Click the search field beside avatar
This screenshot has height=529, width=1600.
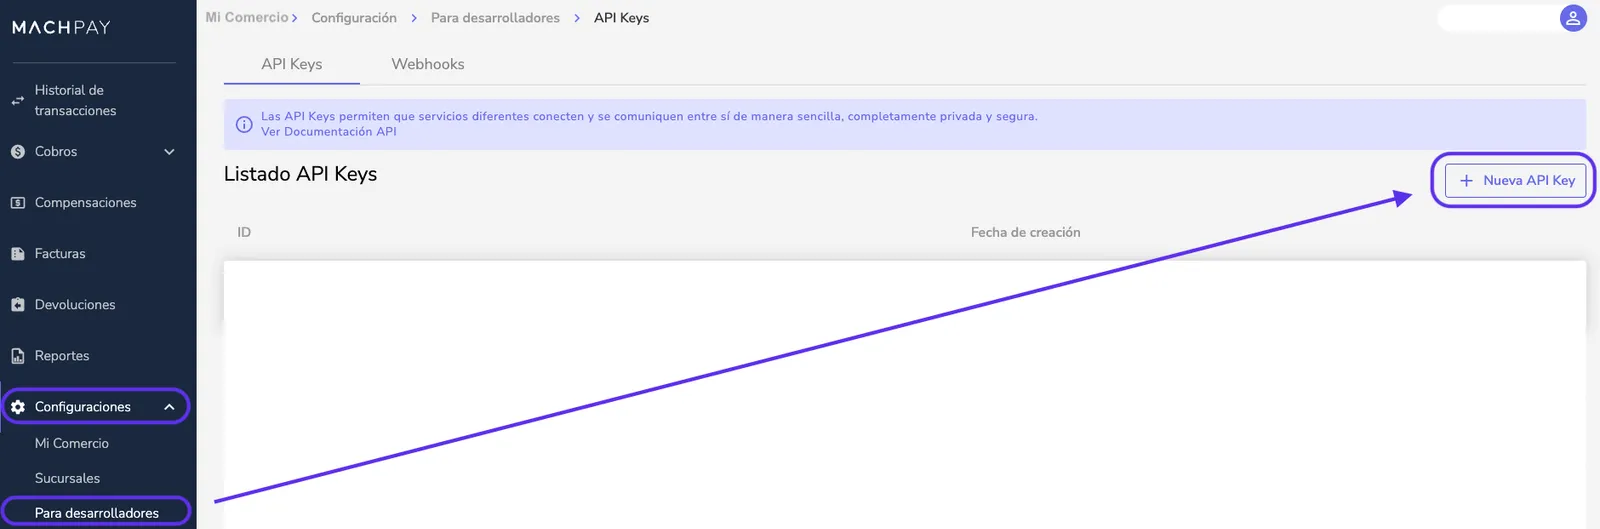tap(1496, 18)
